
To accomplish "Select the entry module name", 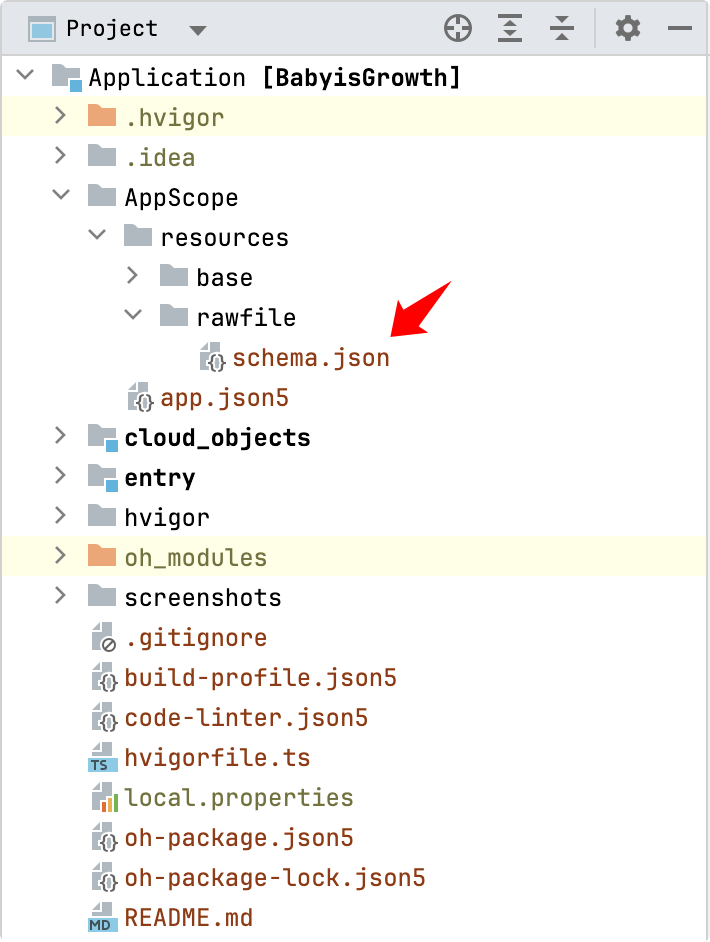I will pos(160,478).
